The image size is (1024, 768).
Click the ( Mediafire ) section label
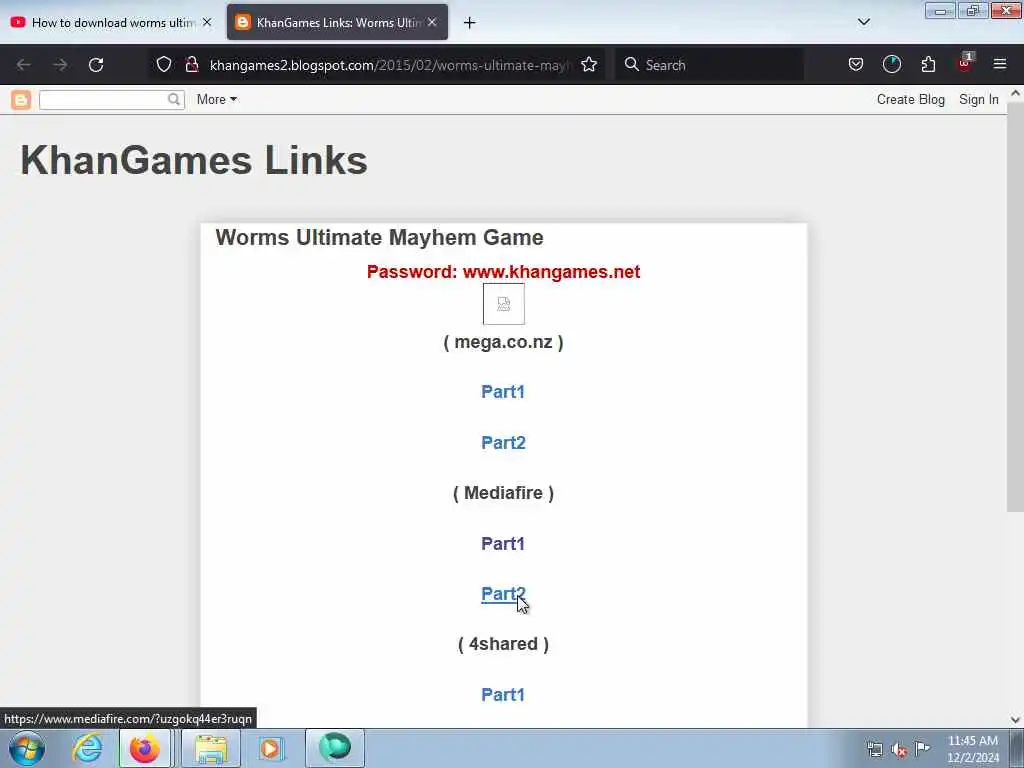coord(504,493)
